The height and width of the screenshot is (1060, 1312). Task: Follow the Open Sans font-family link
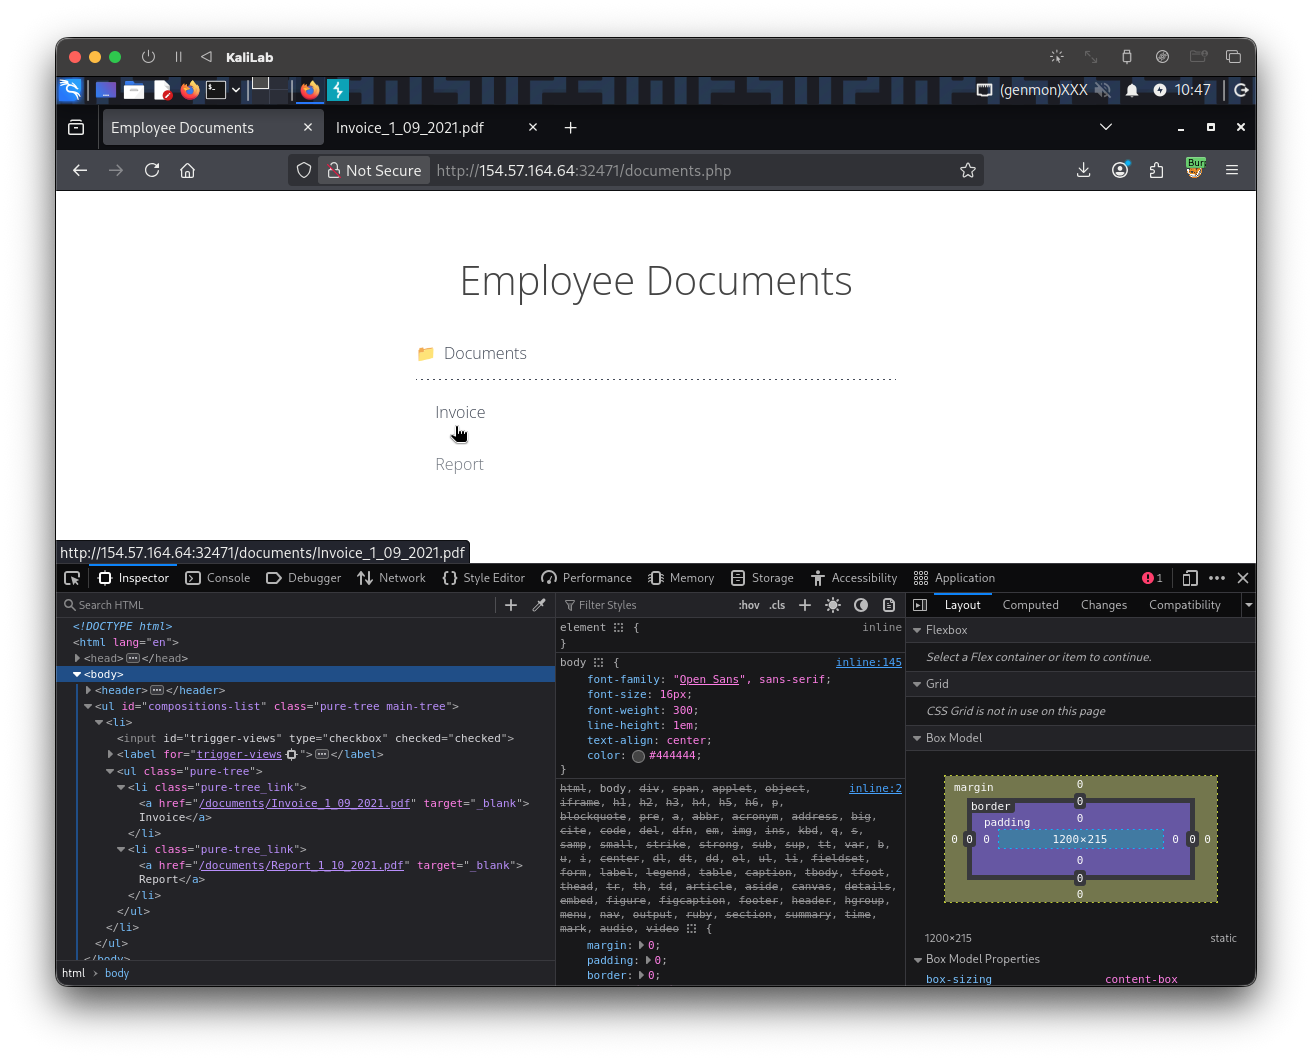(x=709, y=679)
